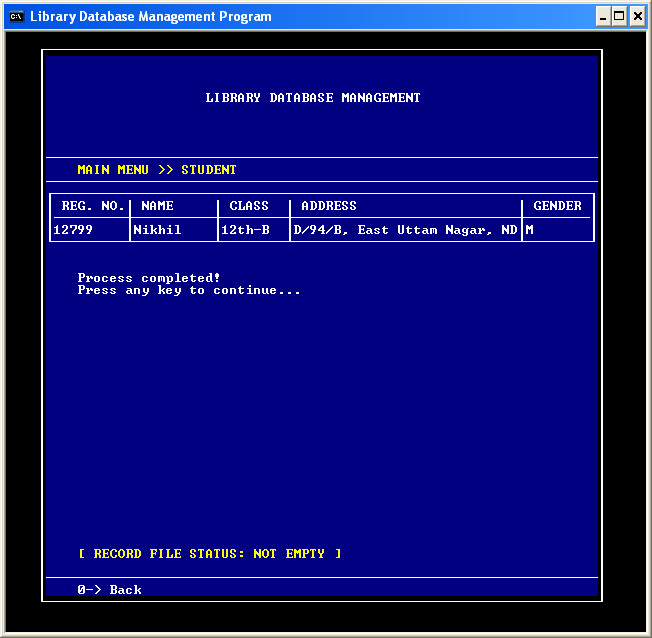Select the NAME column header

pyautogui.click(x=157, y=206)
